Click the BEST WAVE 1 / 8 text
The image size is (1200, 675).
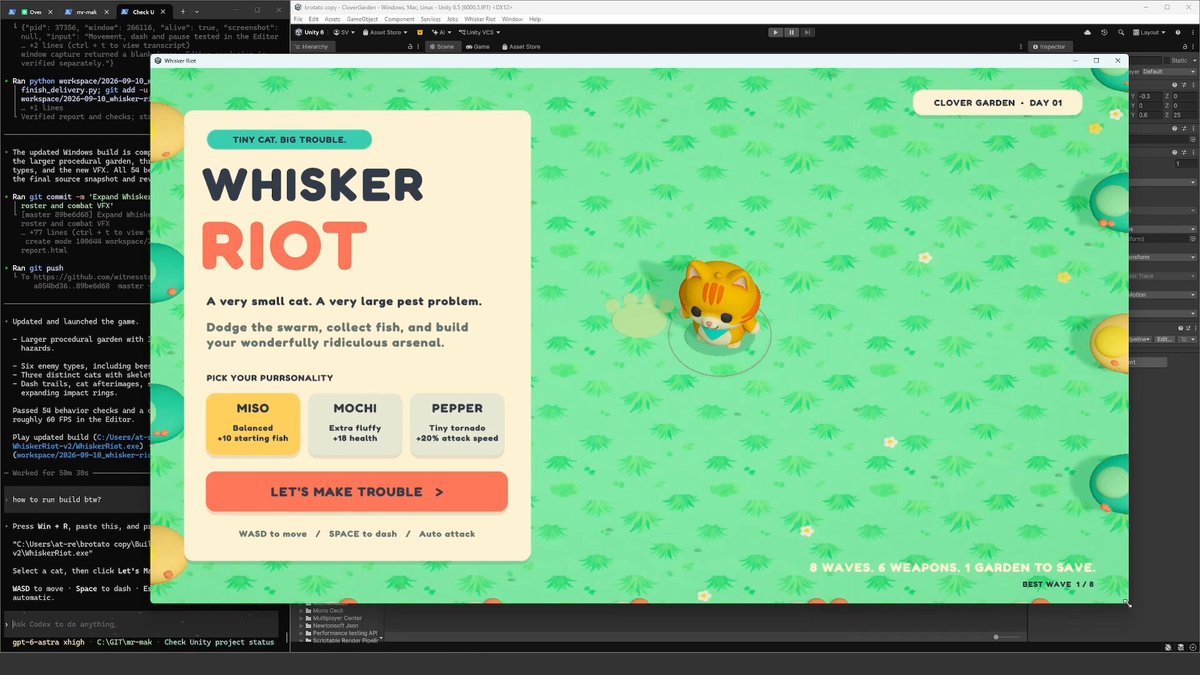pyautogui.click(x=1059, y=584)
